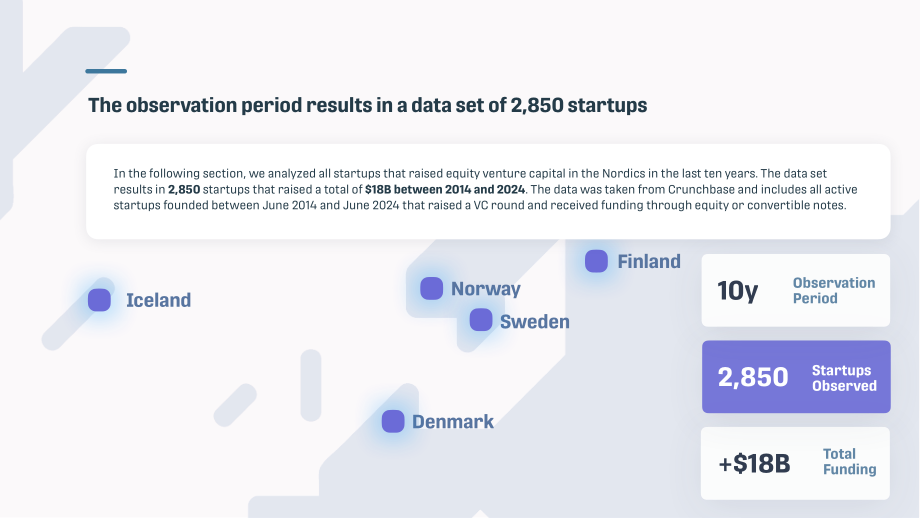Click the 'Total Funding' label
The height and width of the screenshot is (518, 920).
click(850, 462)
